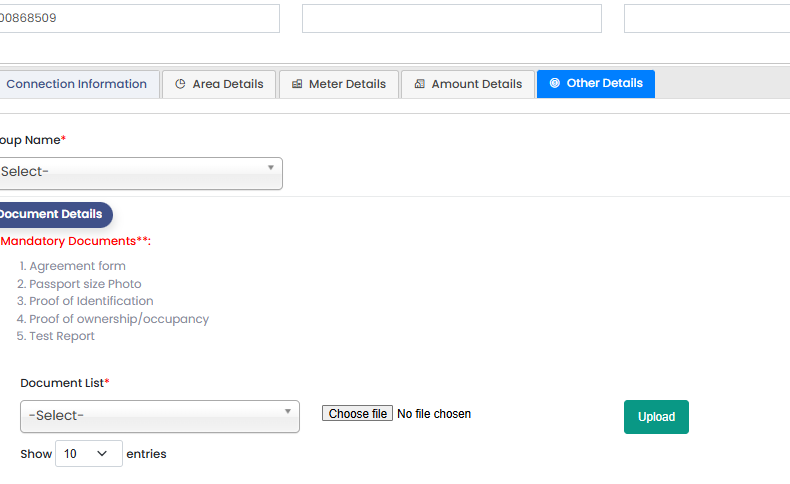Click the arrow on Group Name dropdown
This screenshot has width=790, height=484.
coord(271,168)
